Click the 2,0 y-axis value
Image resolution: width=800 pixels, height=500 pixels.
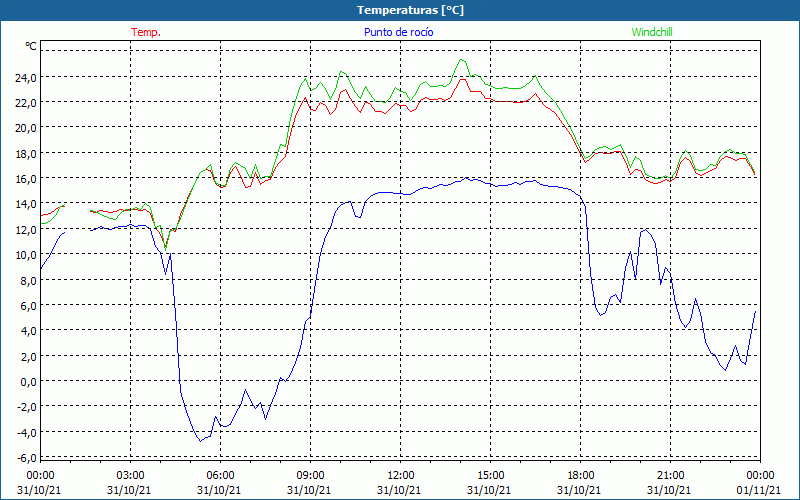click(28, 357)
